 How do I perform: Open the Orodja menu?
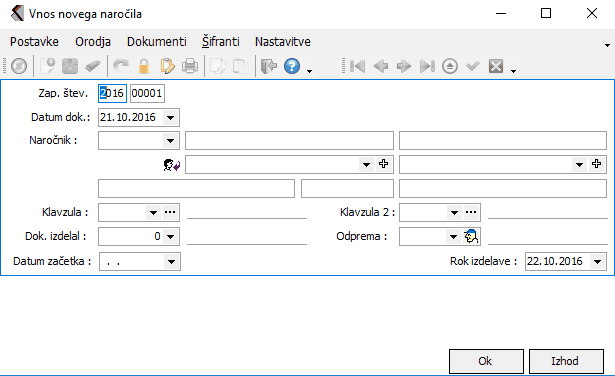93,42
